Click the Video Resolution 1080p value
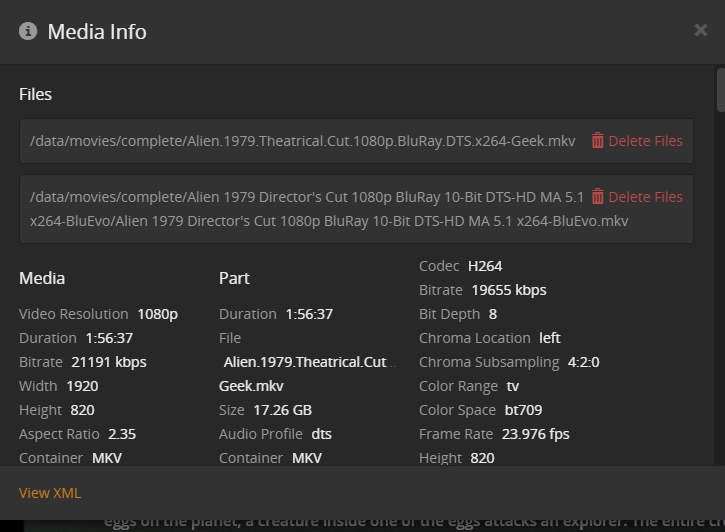Image resolution: width=725 pixels, height=532 pixels. (157, 314)
